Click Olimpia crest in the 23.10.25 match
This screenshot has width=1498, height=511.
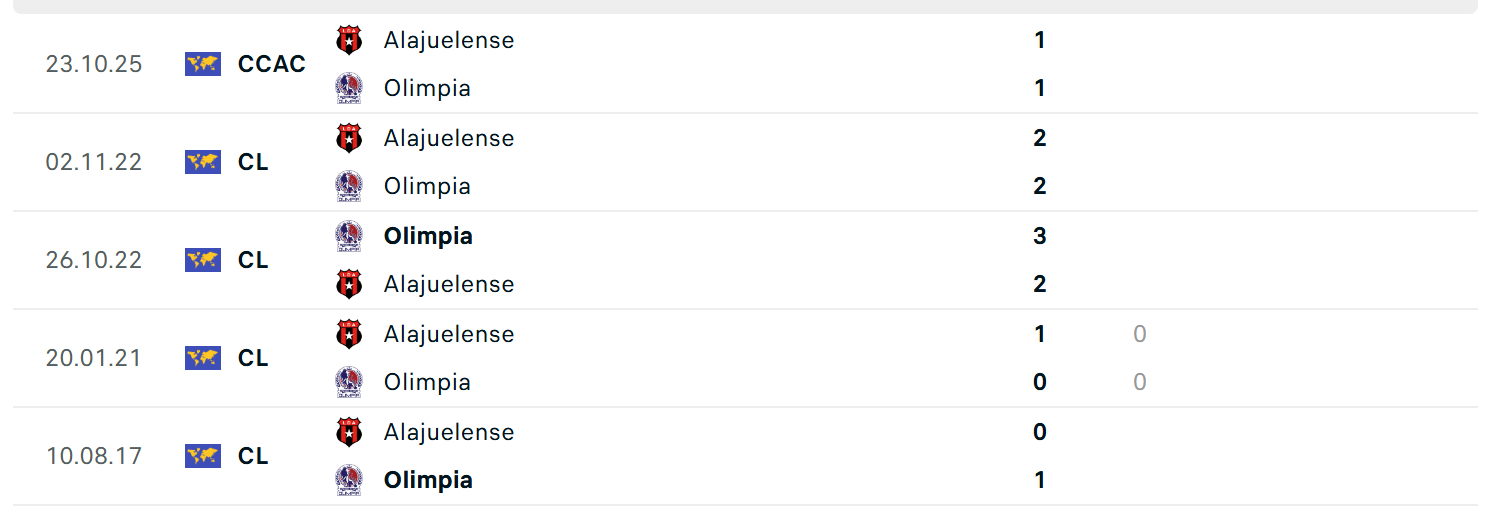click(x=349, y=88)
